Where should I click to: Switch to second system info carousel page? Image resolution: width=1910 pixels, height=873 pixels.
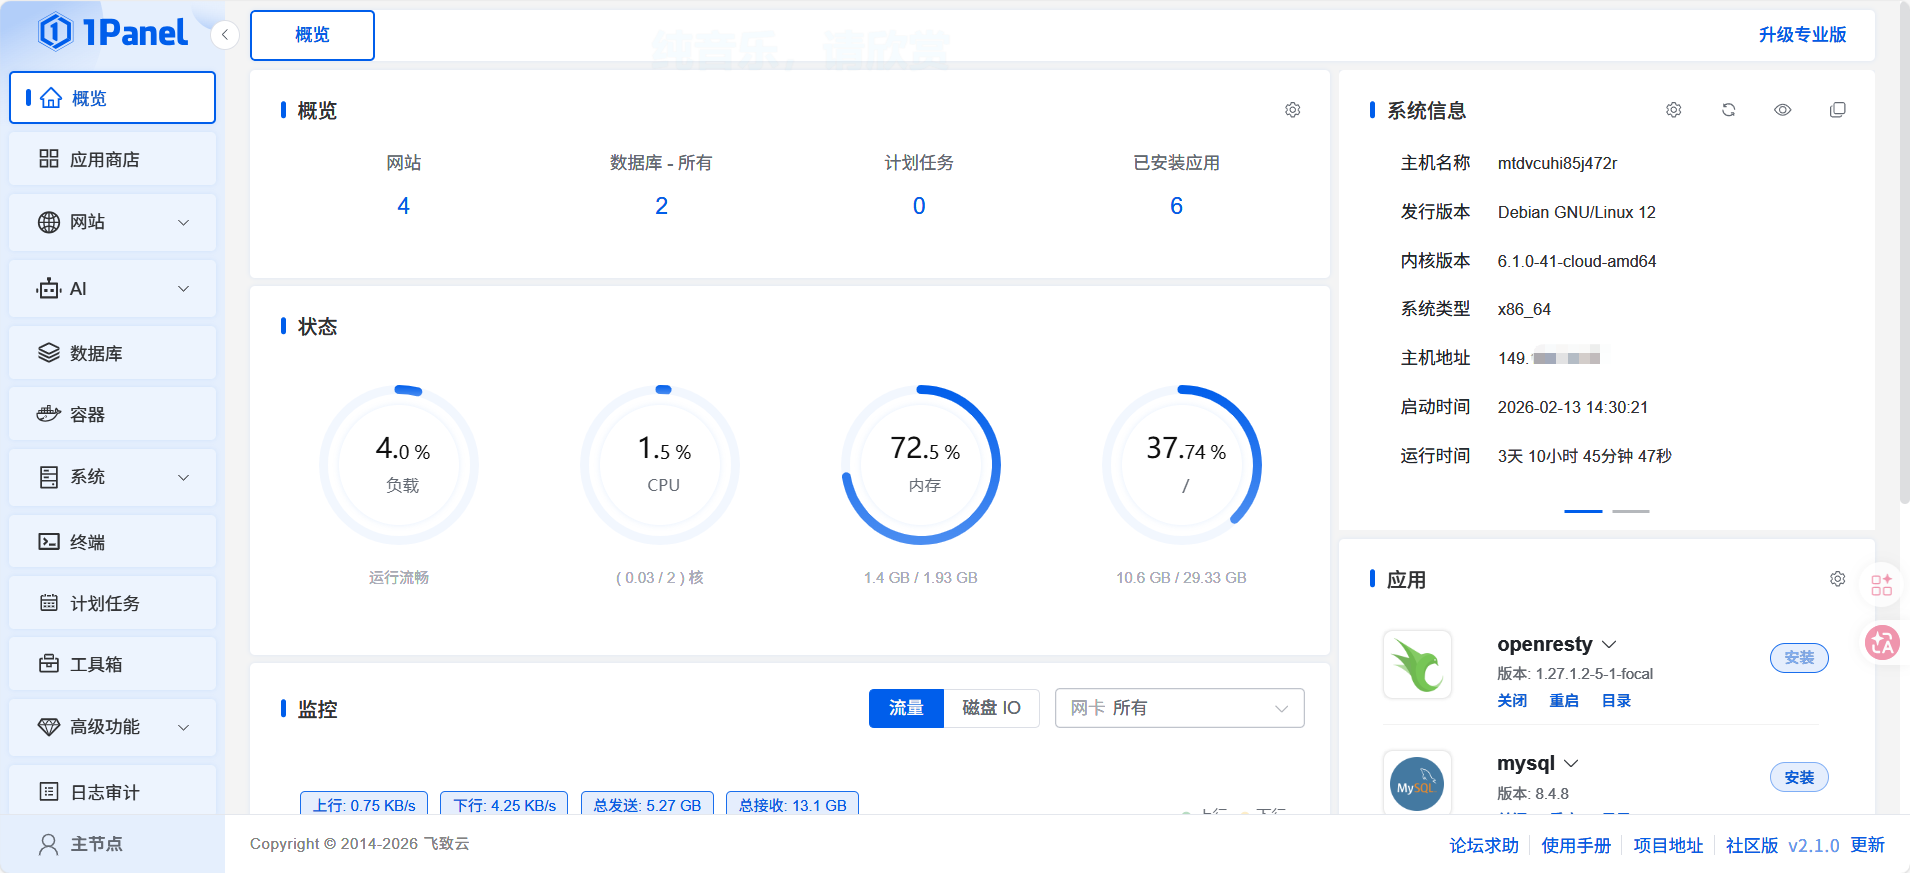1631,511
